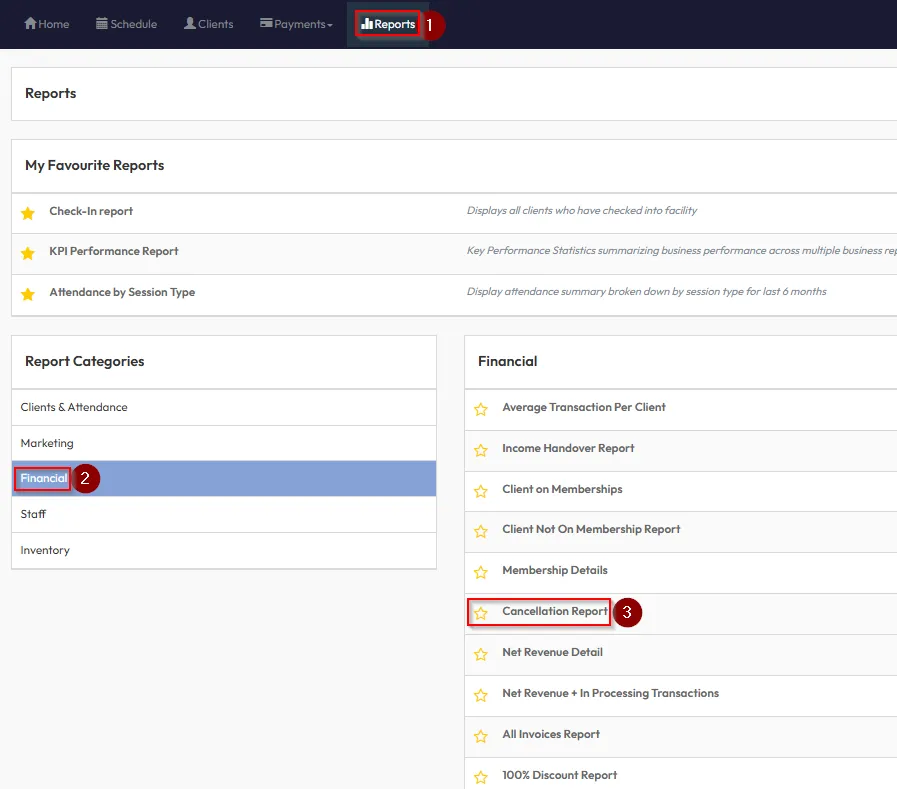Screen dimensions: 897x789
Task: Select the Clients & Attendance category
Action: pyautogui.click(x=74, y=407)
